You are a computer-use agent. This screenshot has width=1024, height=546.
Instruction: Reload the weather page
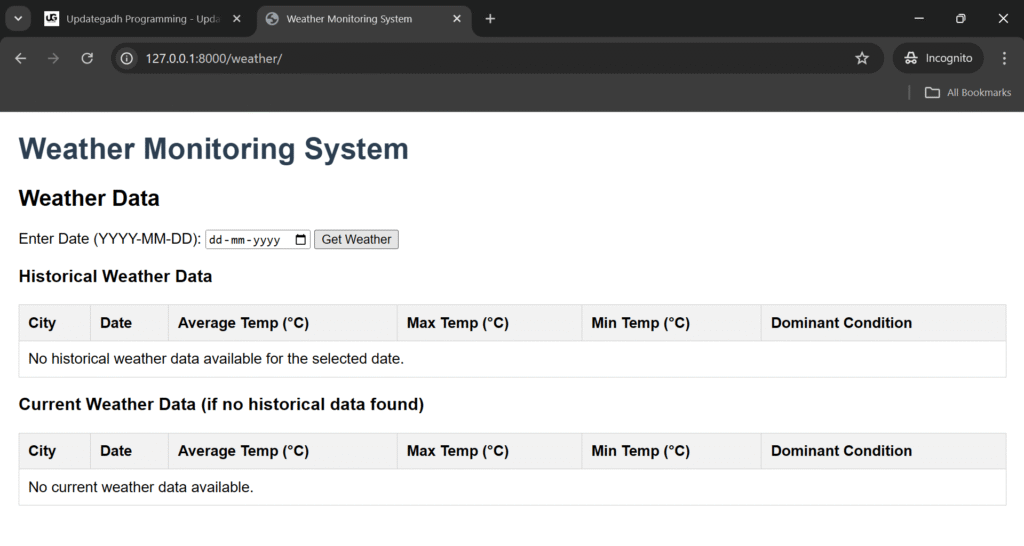(x=87, y=59)
